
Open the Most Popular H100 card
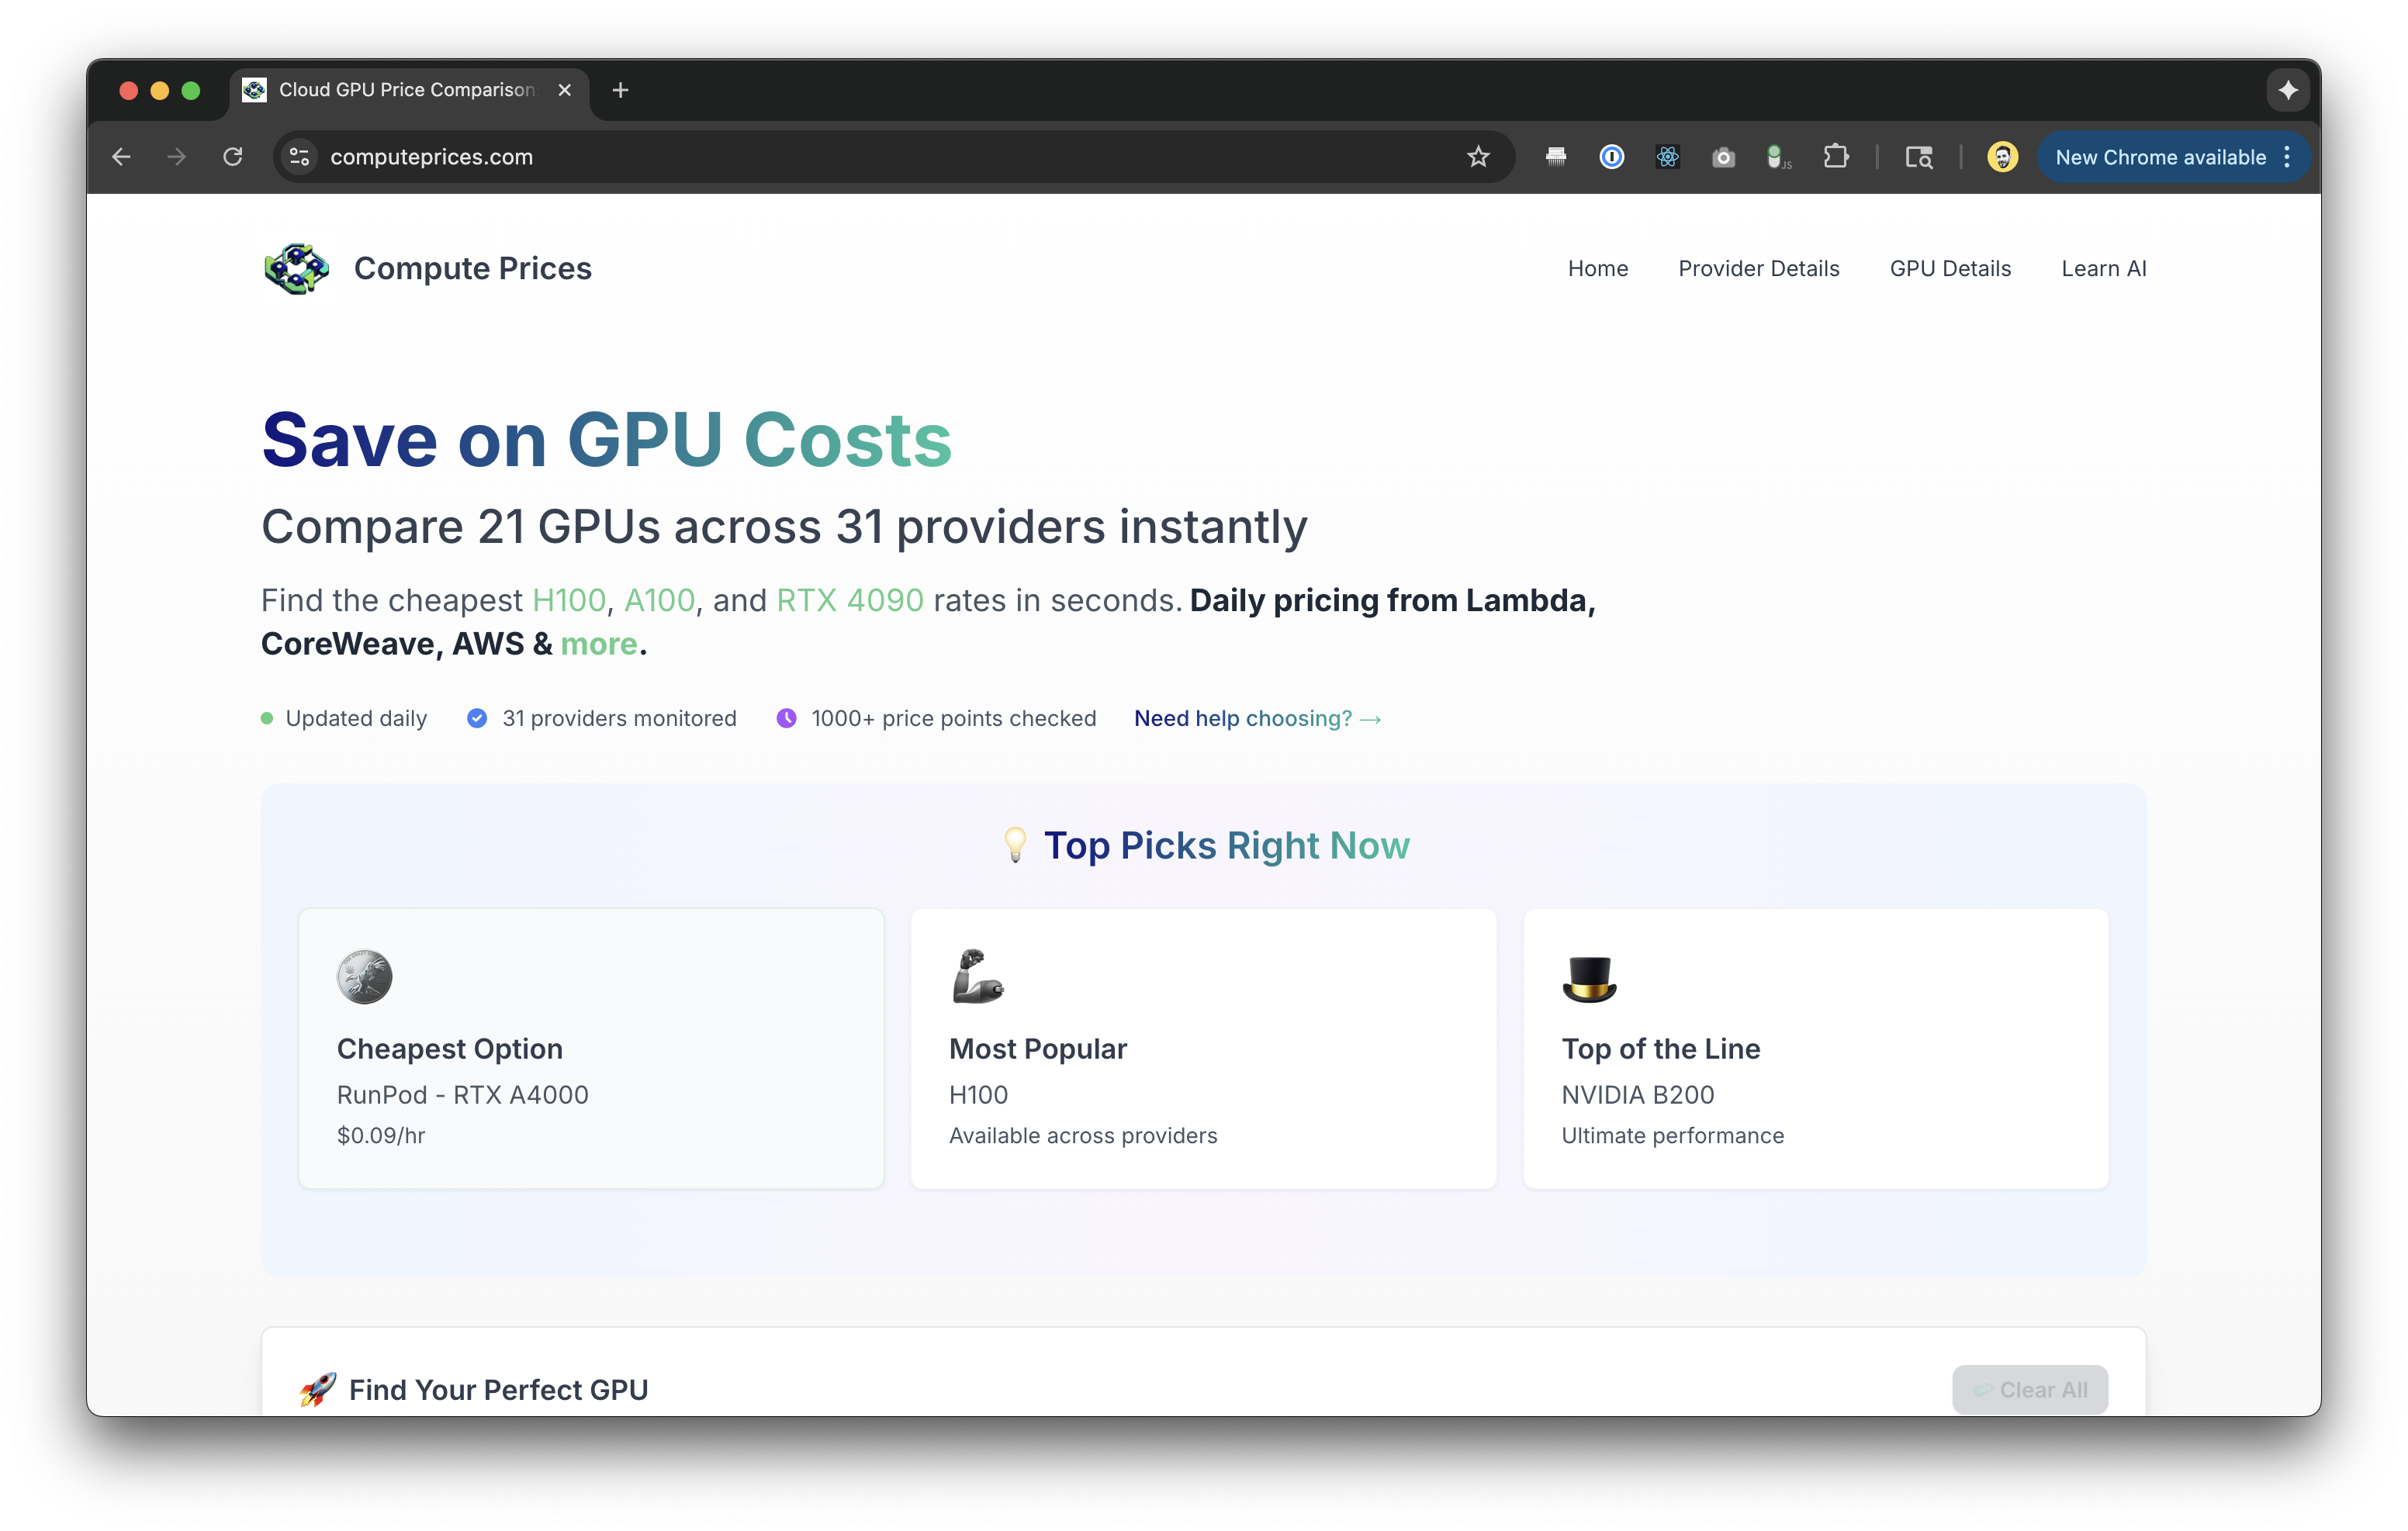click(x=1203, y=1048)
